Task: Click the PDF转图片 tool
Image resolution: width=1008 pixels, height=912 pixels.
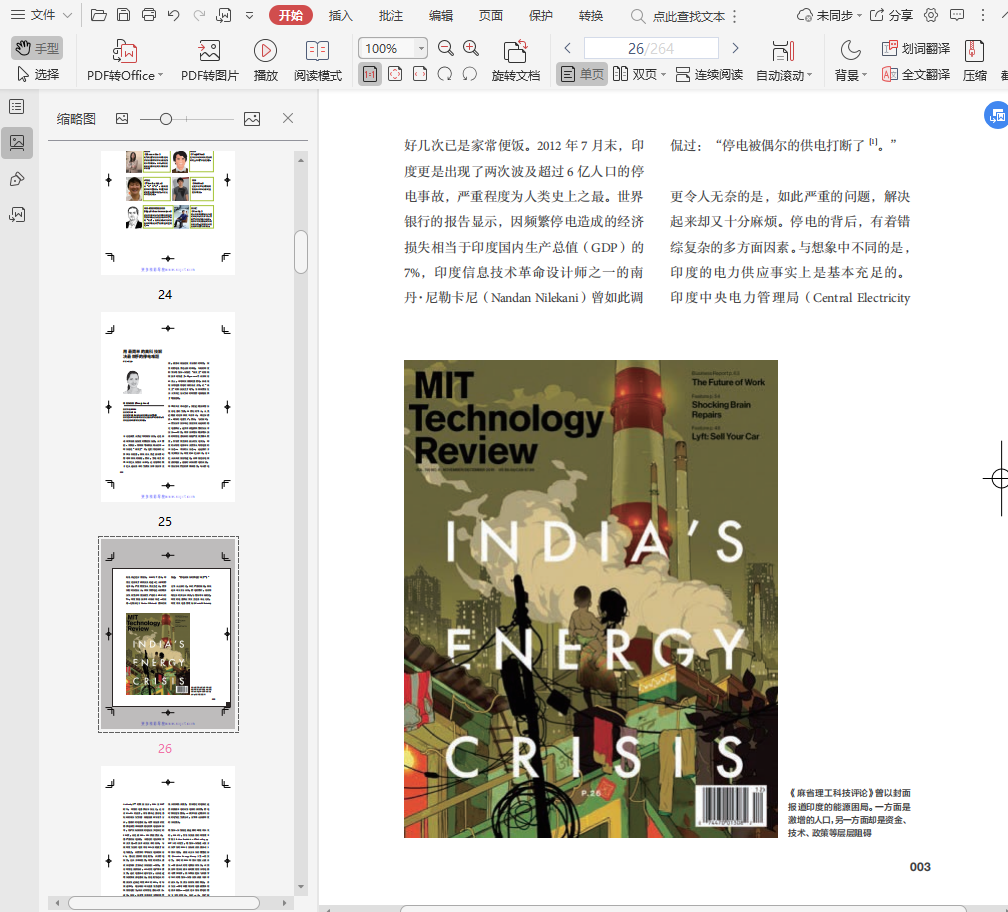Action: coord(210,60)
